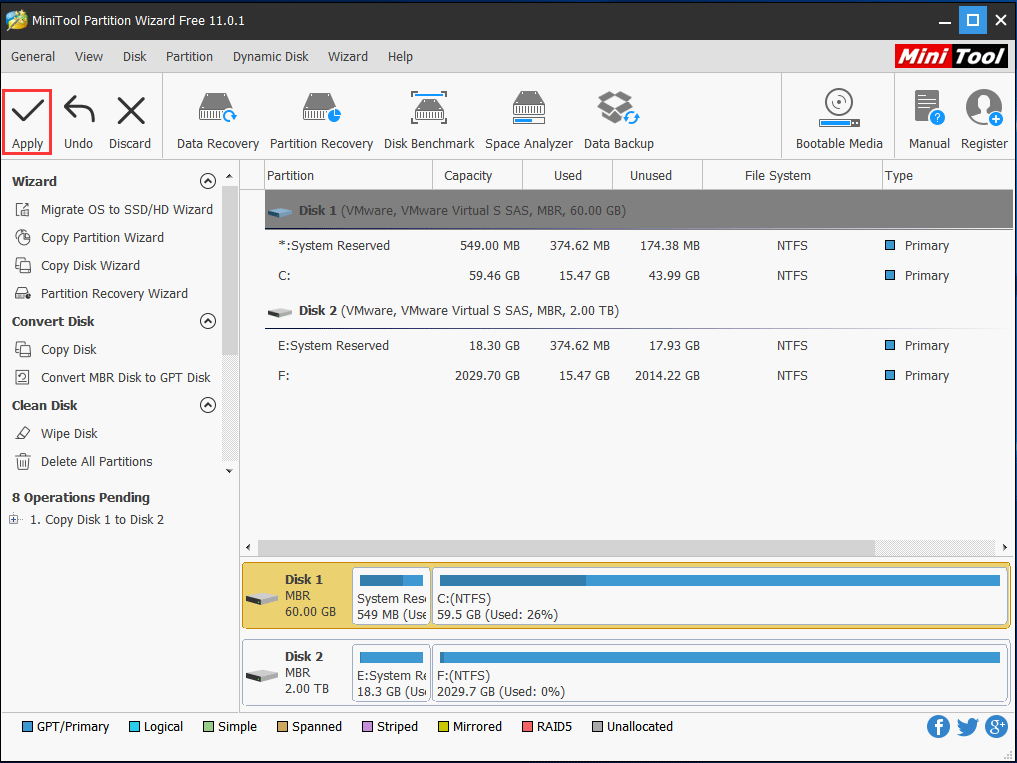Screen dimensions: 1017x763
Task: Open the Google Plus share icon
Action: click(x=996, y=726)
